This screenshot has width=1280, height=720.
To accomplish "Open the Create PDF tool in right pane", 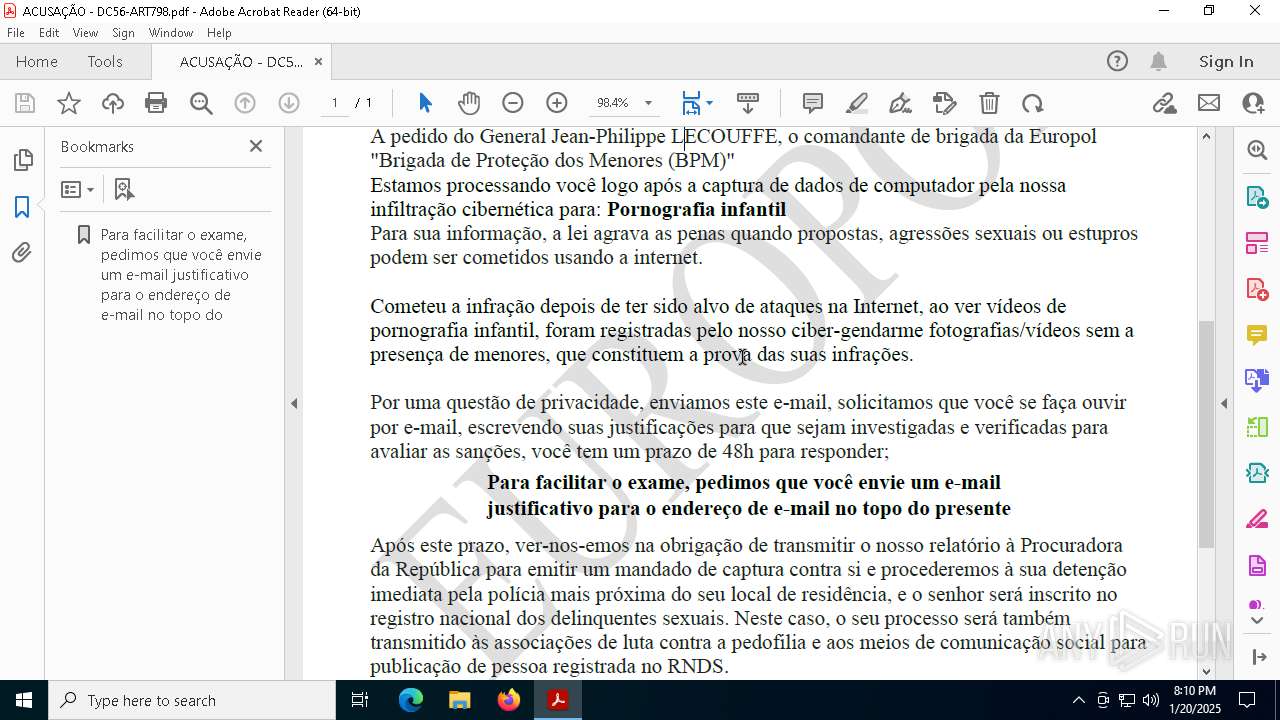I will [1257, 289].
